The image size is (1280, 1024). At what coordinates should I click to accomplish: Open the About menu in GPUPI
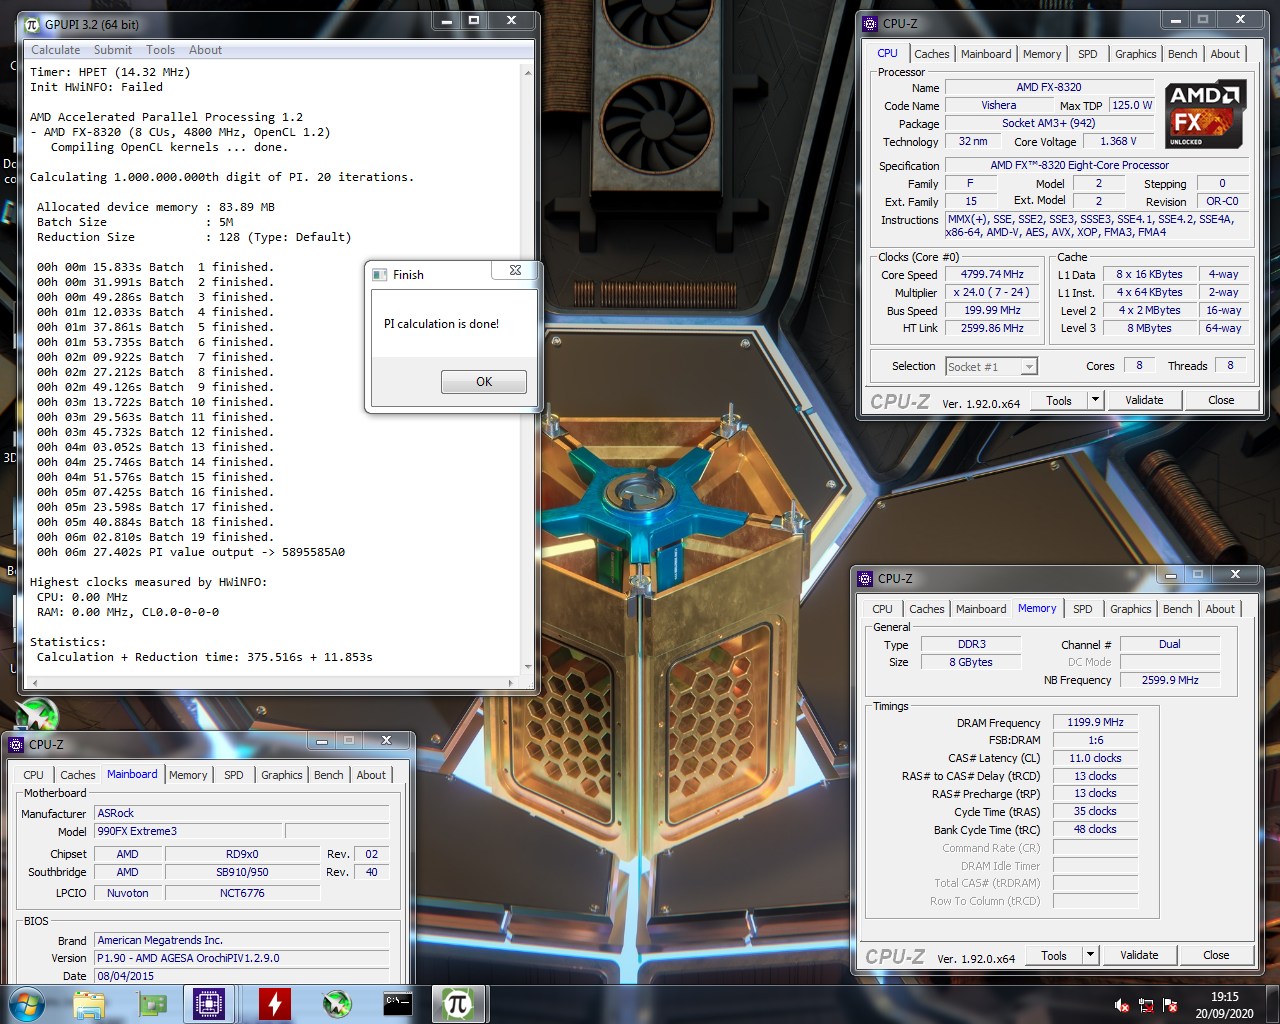pos(205,50)
